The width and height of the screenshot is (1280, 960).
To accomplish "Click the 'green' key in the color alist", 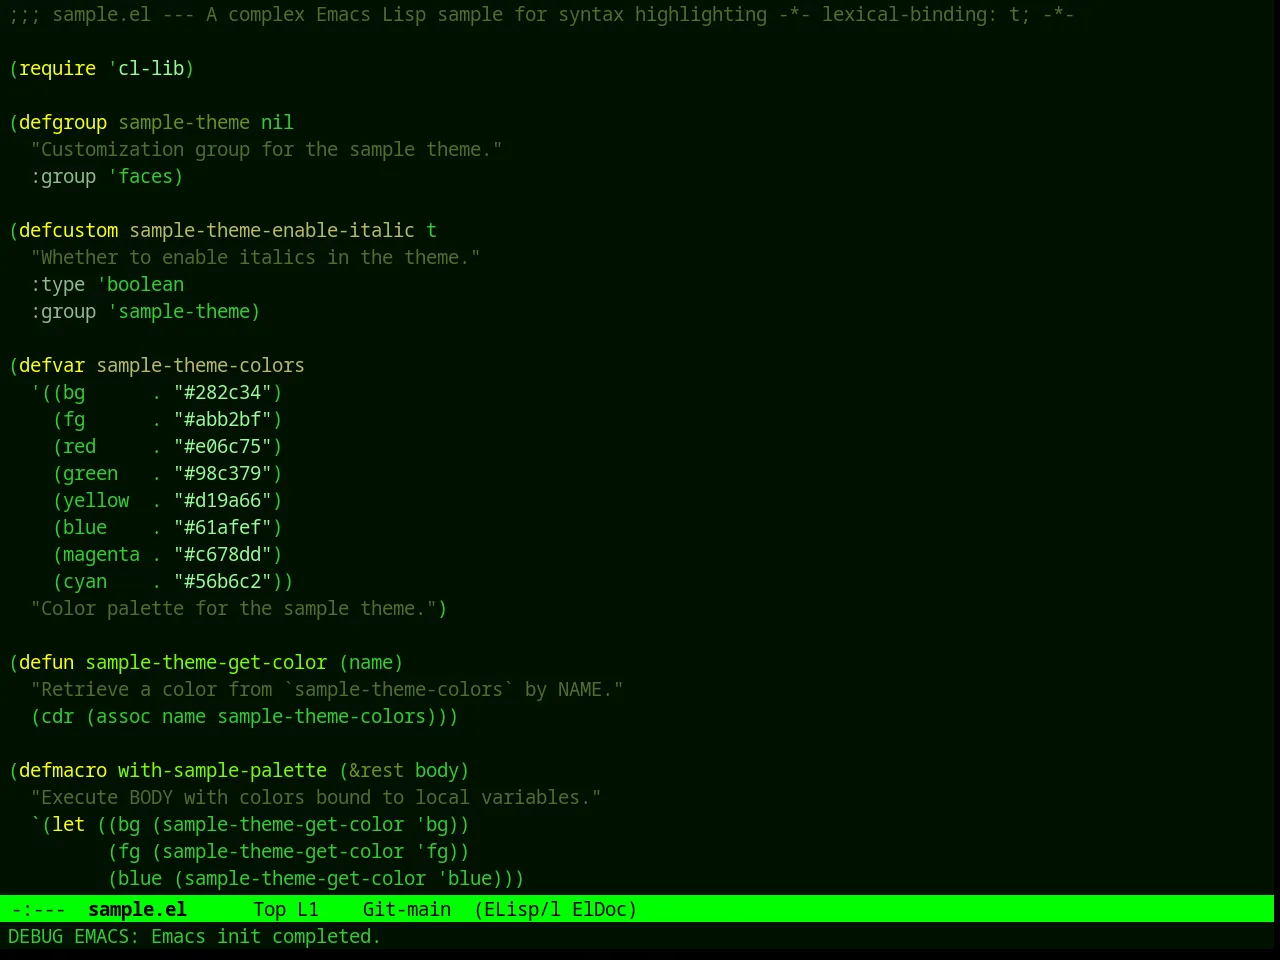I will coord(91,473).
